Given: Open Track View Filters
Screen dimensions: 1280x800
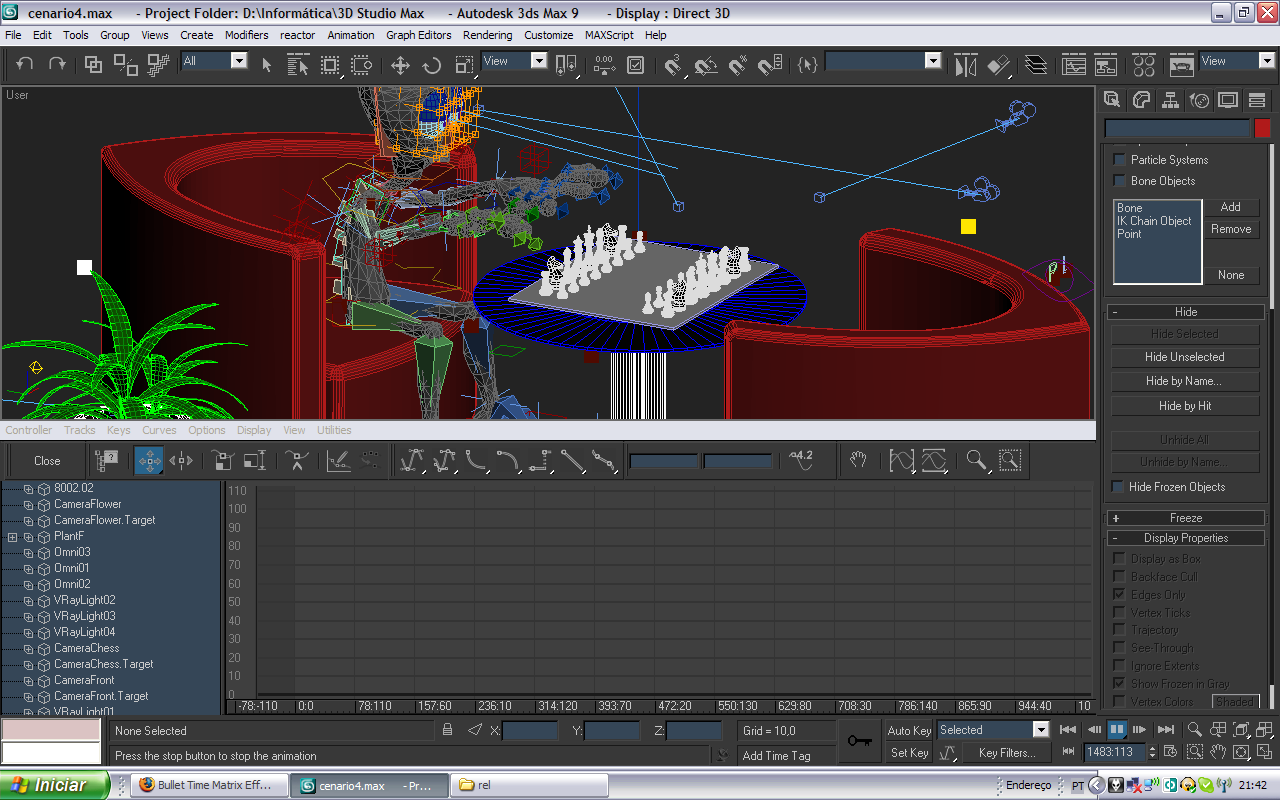Looking at the screenshot, I should pos(106,461).
